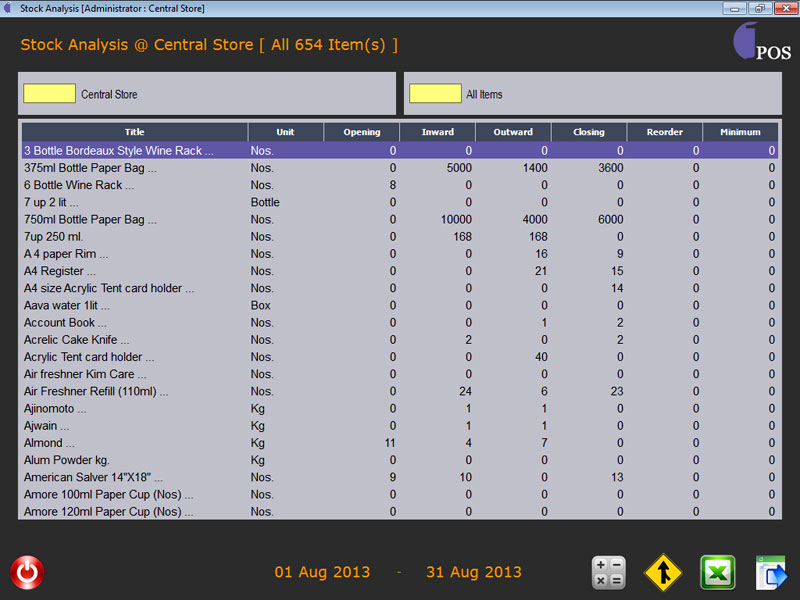
Task: Click the Inward column header
Action: point(437,132)
